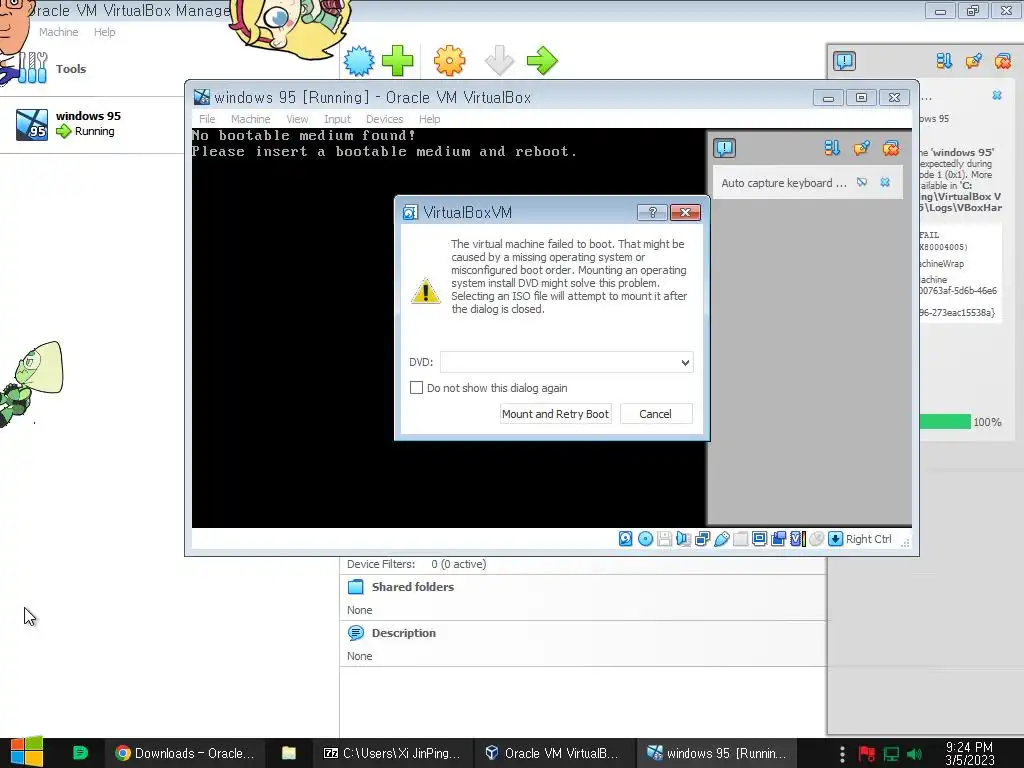Click Device Filters value text
Viewport: 1024px width, 768px height.
coord(458,564)
